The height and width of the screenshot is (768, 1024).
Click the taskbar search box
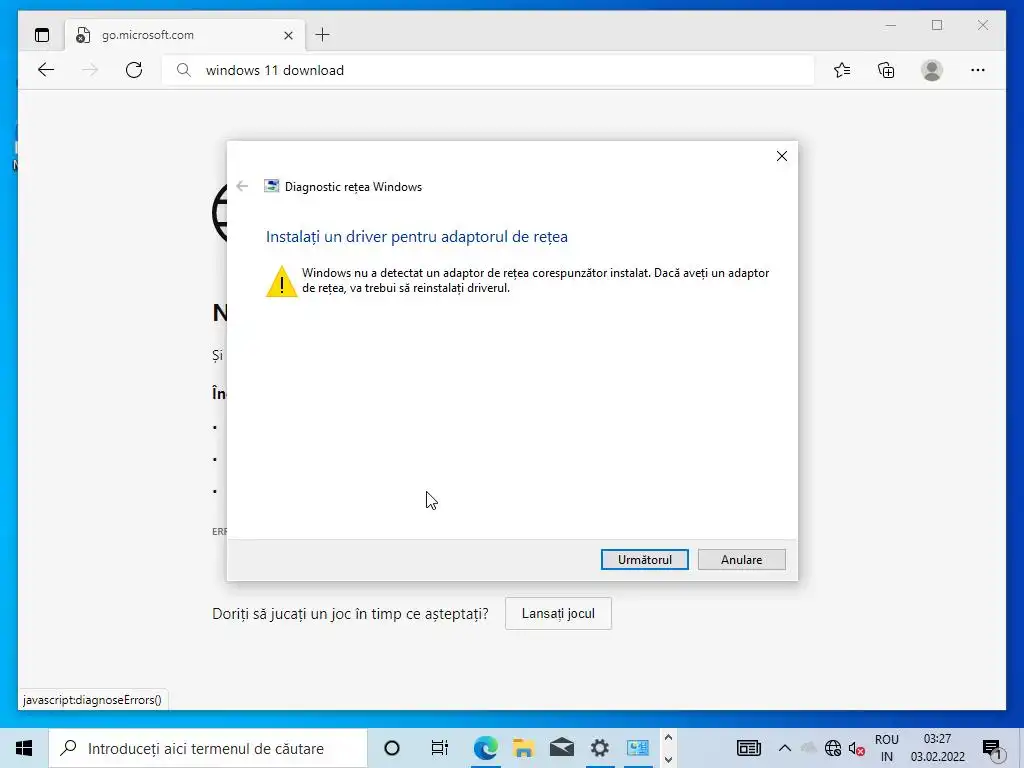(208, 748)
